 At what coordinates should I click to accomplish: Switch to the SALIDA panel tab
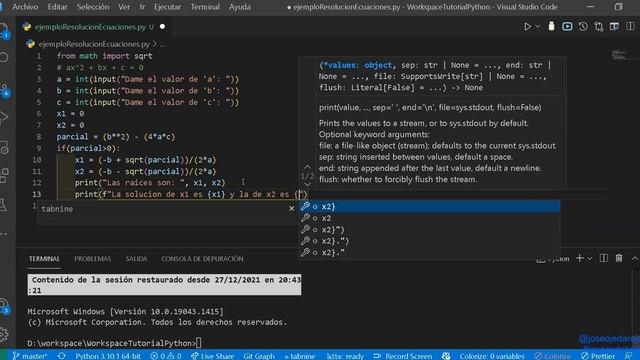click(136, 259)
